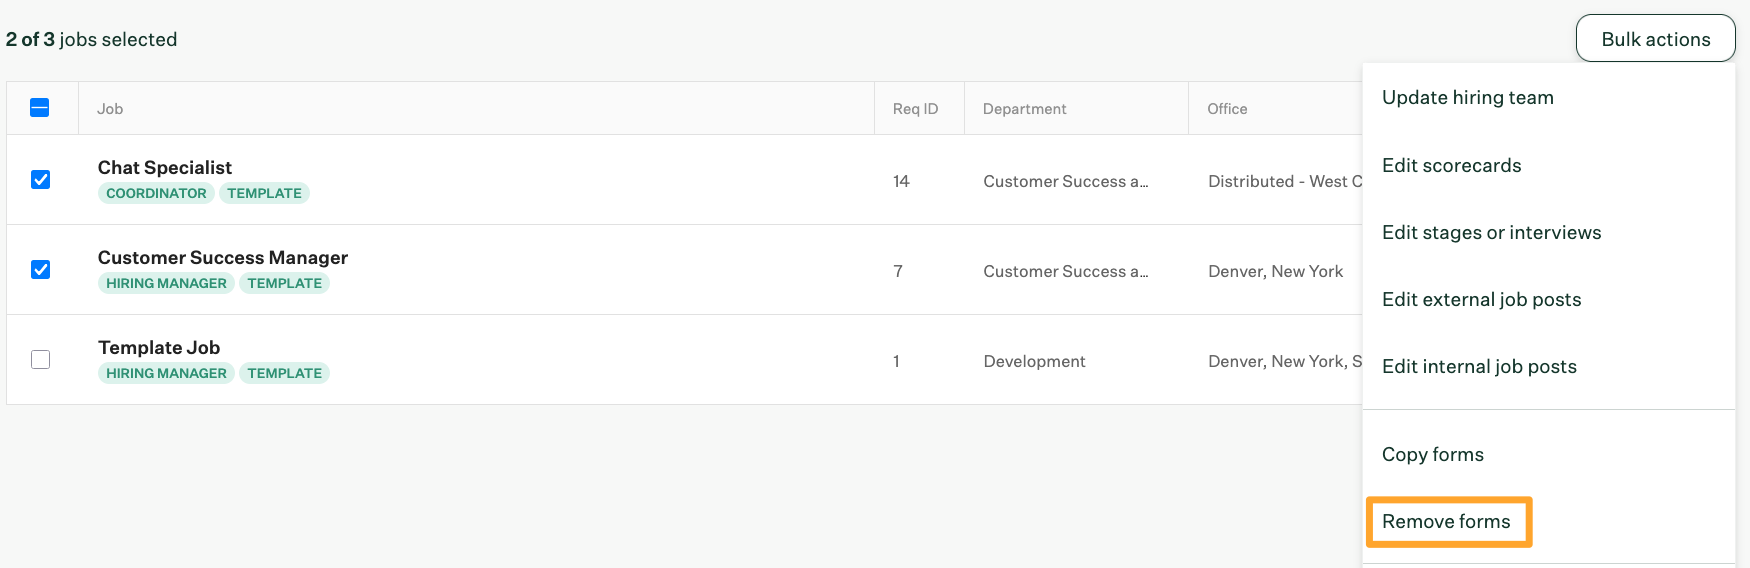This screenshot has width=1750, height=568.
Task: Click the Department column header
Action: [1024, 109]
